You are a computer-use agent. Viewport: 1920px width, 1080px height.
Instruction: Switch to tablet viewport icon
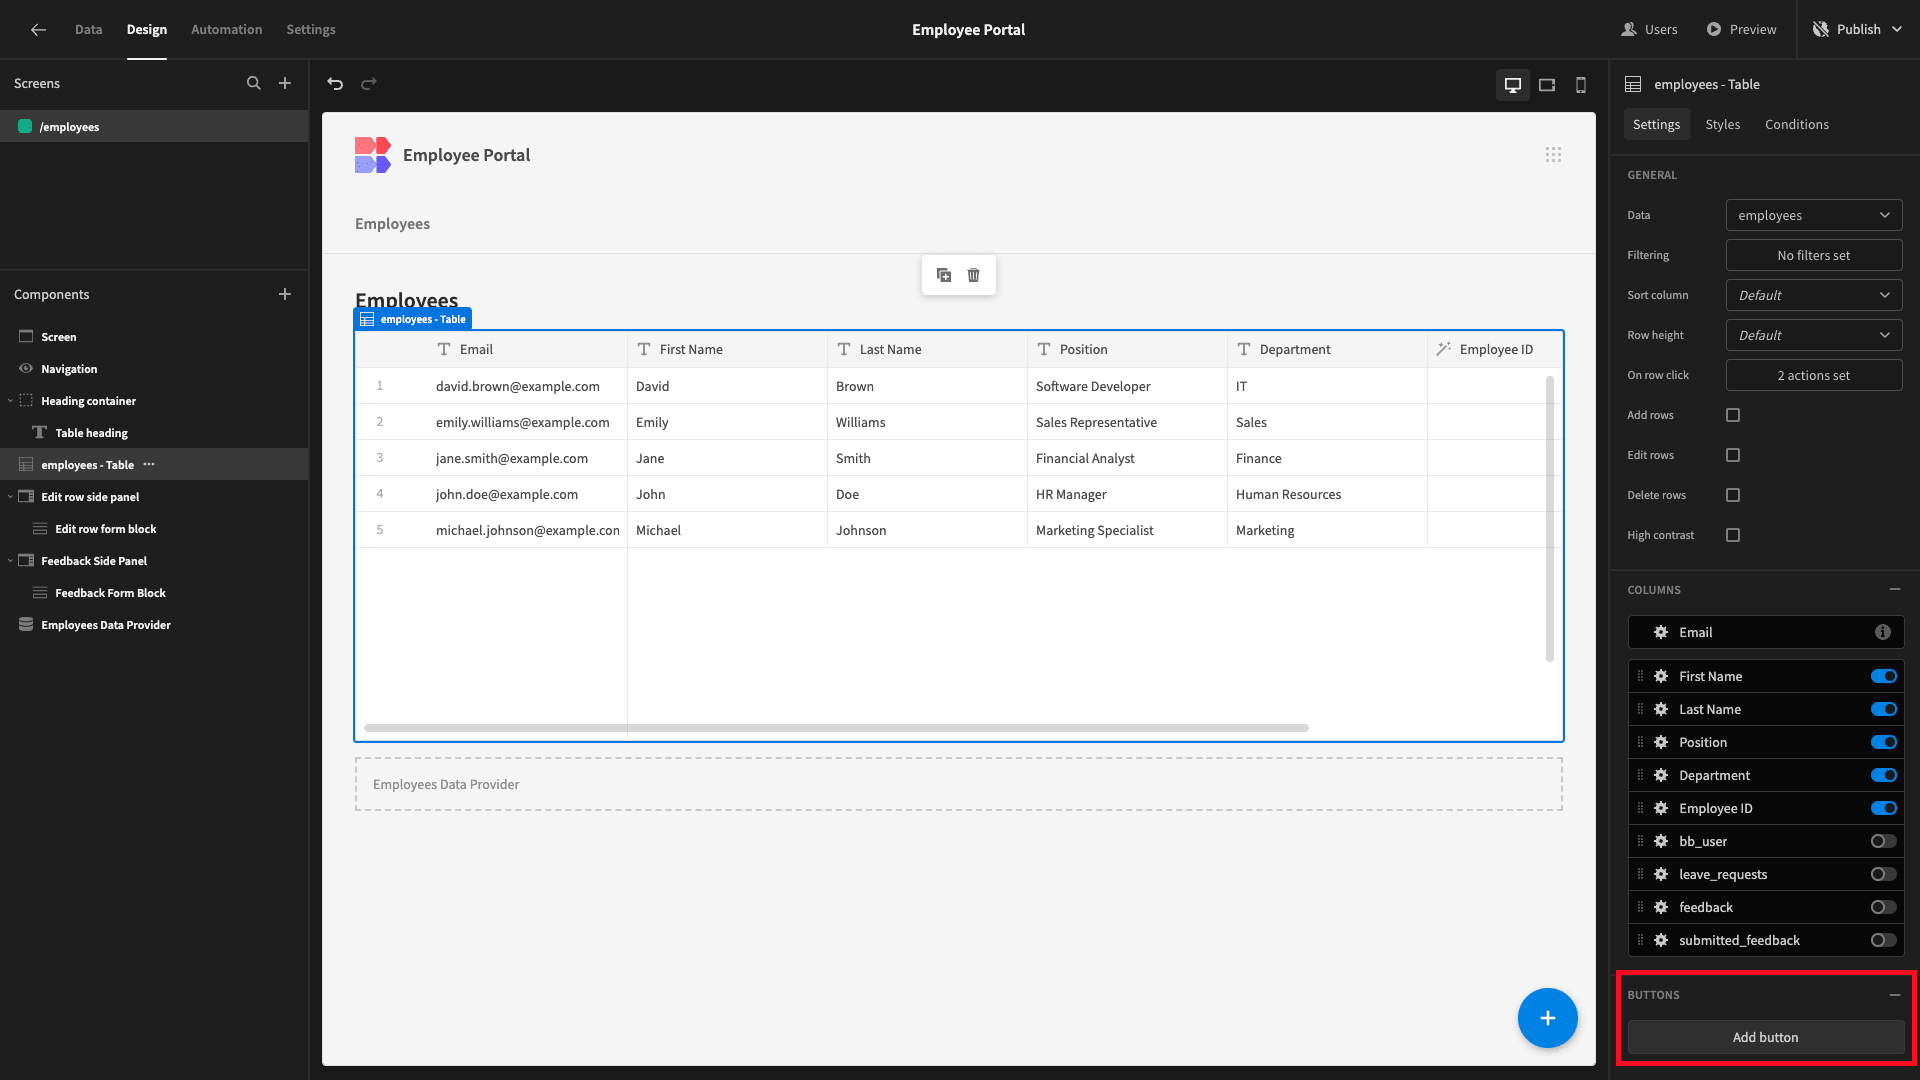[1547, 83]
